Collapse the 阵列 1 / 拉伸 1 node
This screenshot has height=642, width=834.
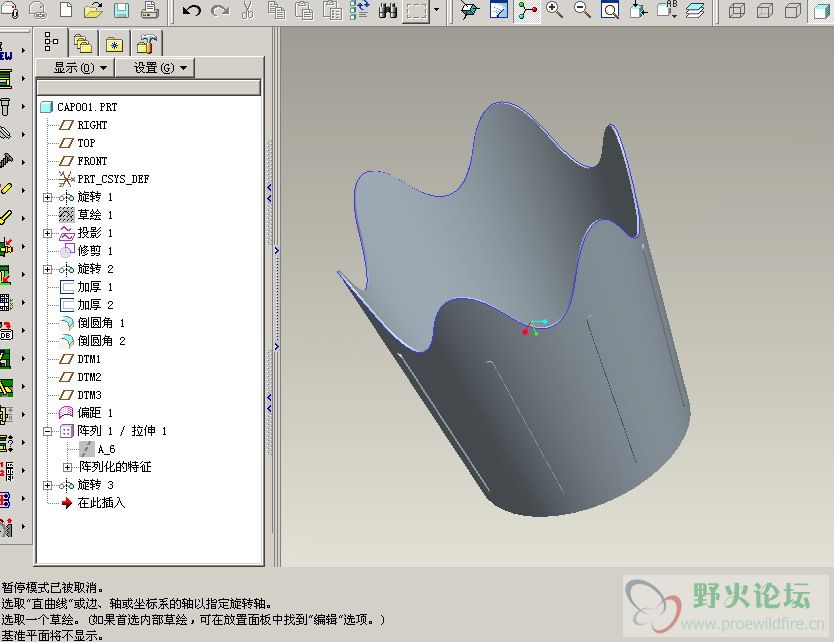48,431
